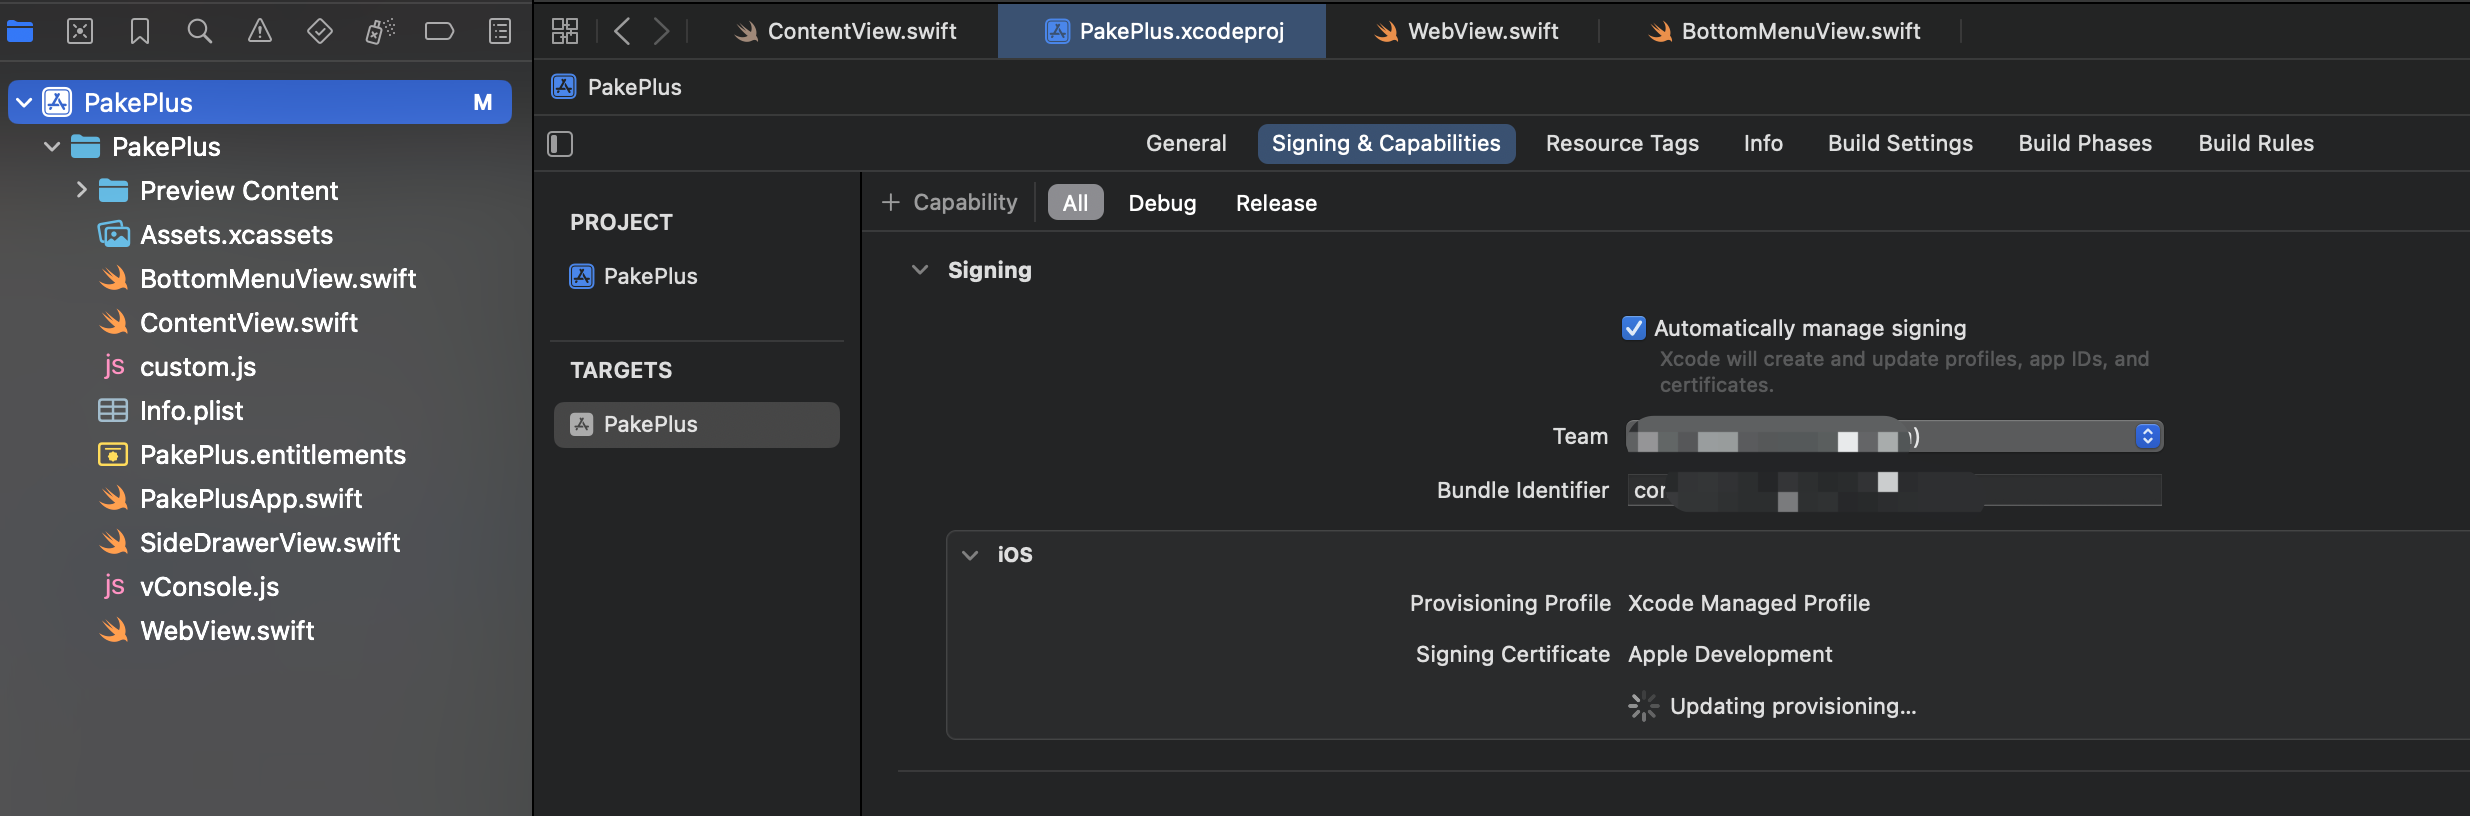Go back in editor history

click(x=622, y=31)
